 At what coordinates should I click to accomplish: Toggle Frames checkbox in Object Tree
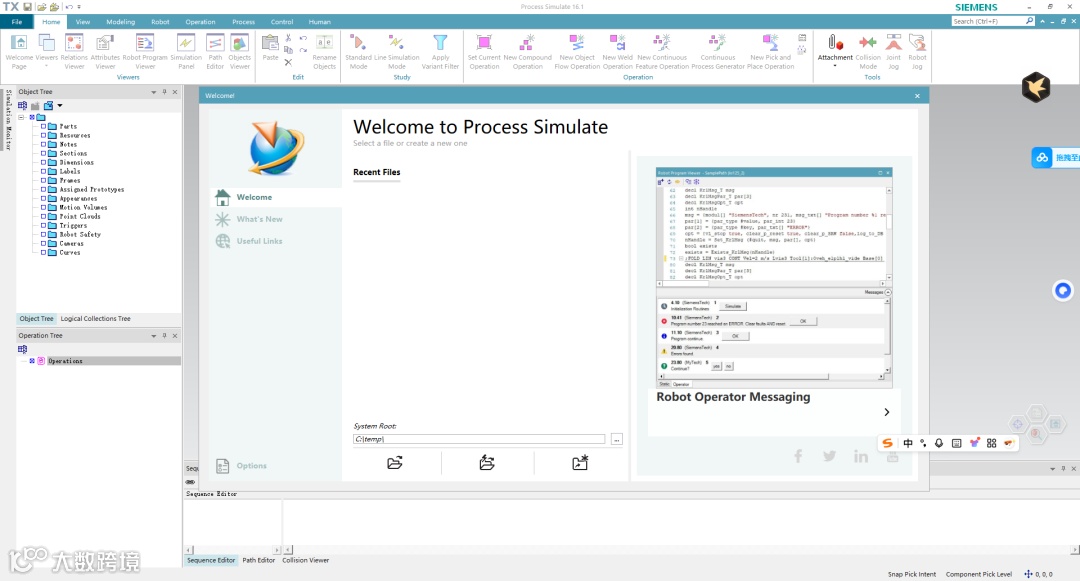43,180
